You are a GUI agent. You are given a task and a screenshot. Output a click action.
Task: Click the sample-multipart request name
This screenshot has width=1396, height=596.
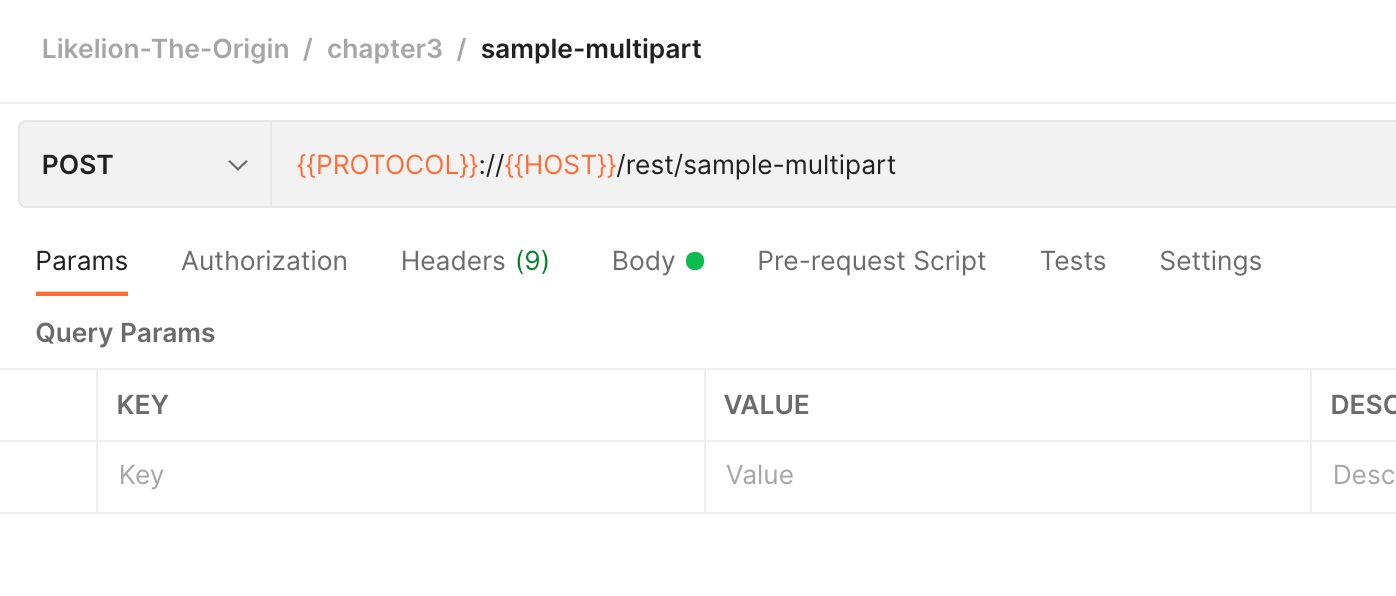(591, 49)
